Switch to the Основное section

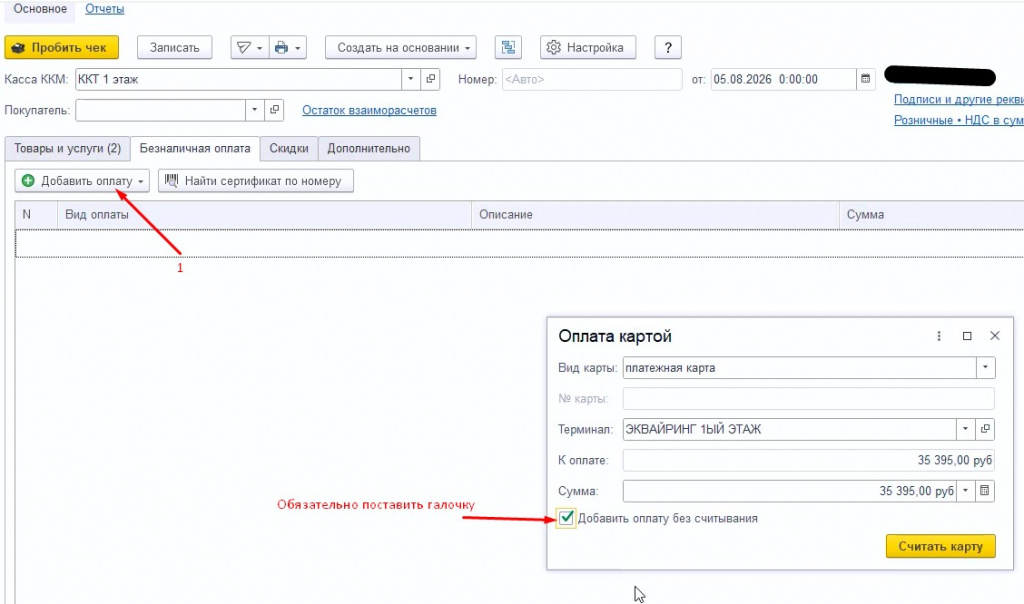[x=40, y=9]
